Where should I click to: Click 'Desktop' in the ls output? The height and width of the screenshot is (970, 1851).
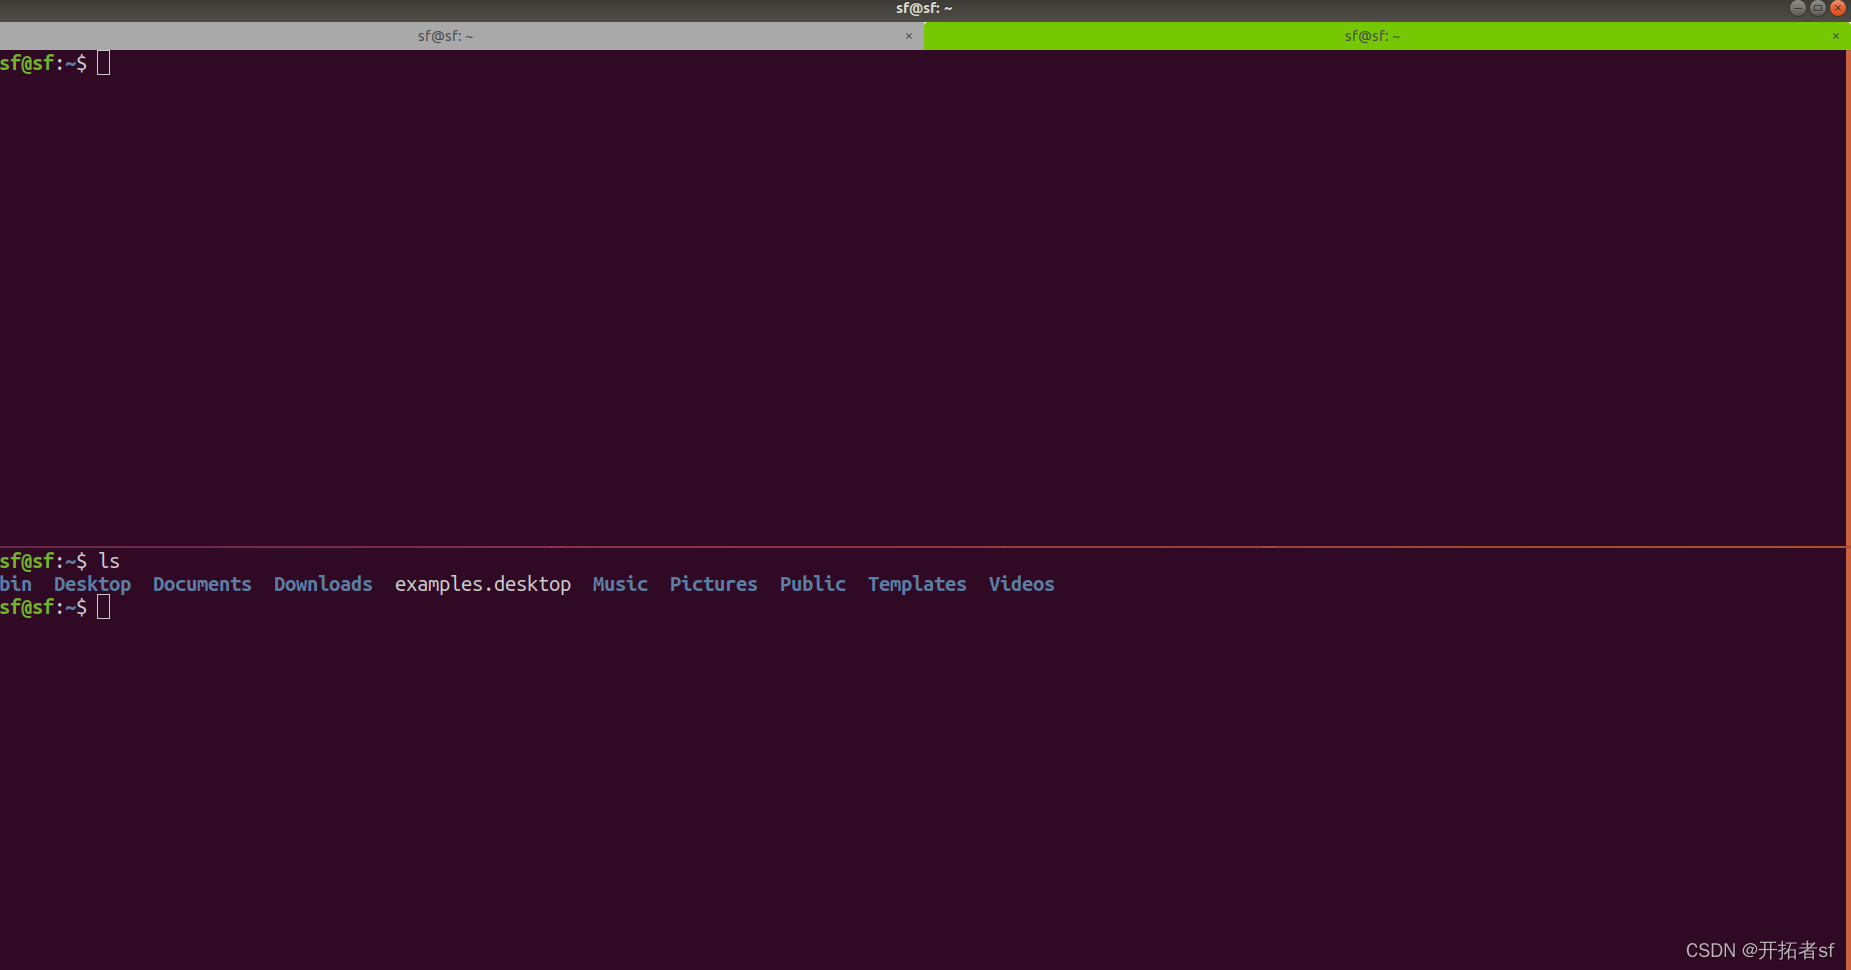[x=92, y=585]
